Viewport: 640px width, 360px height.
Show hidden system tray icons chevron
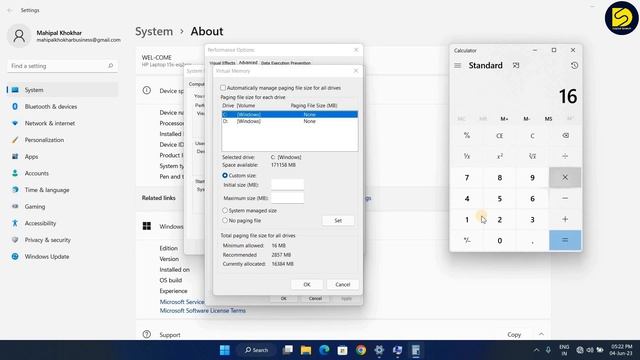pyautogui.click(x=536, y=350)
